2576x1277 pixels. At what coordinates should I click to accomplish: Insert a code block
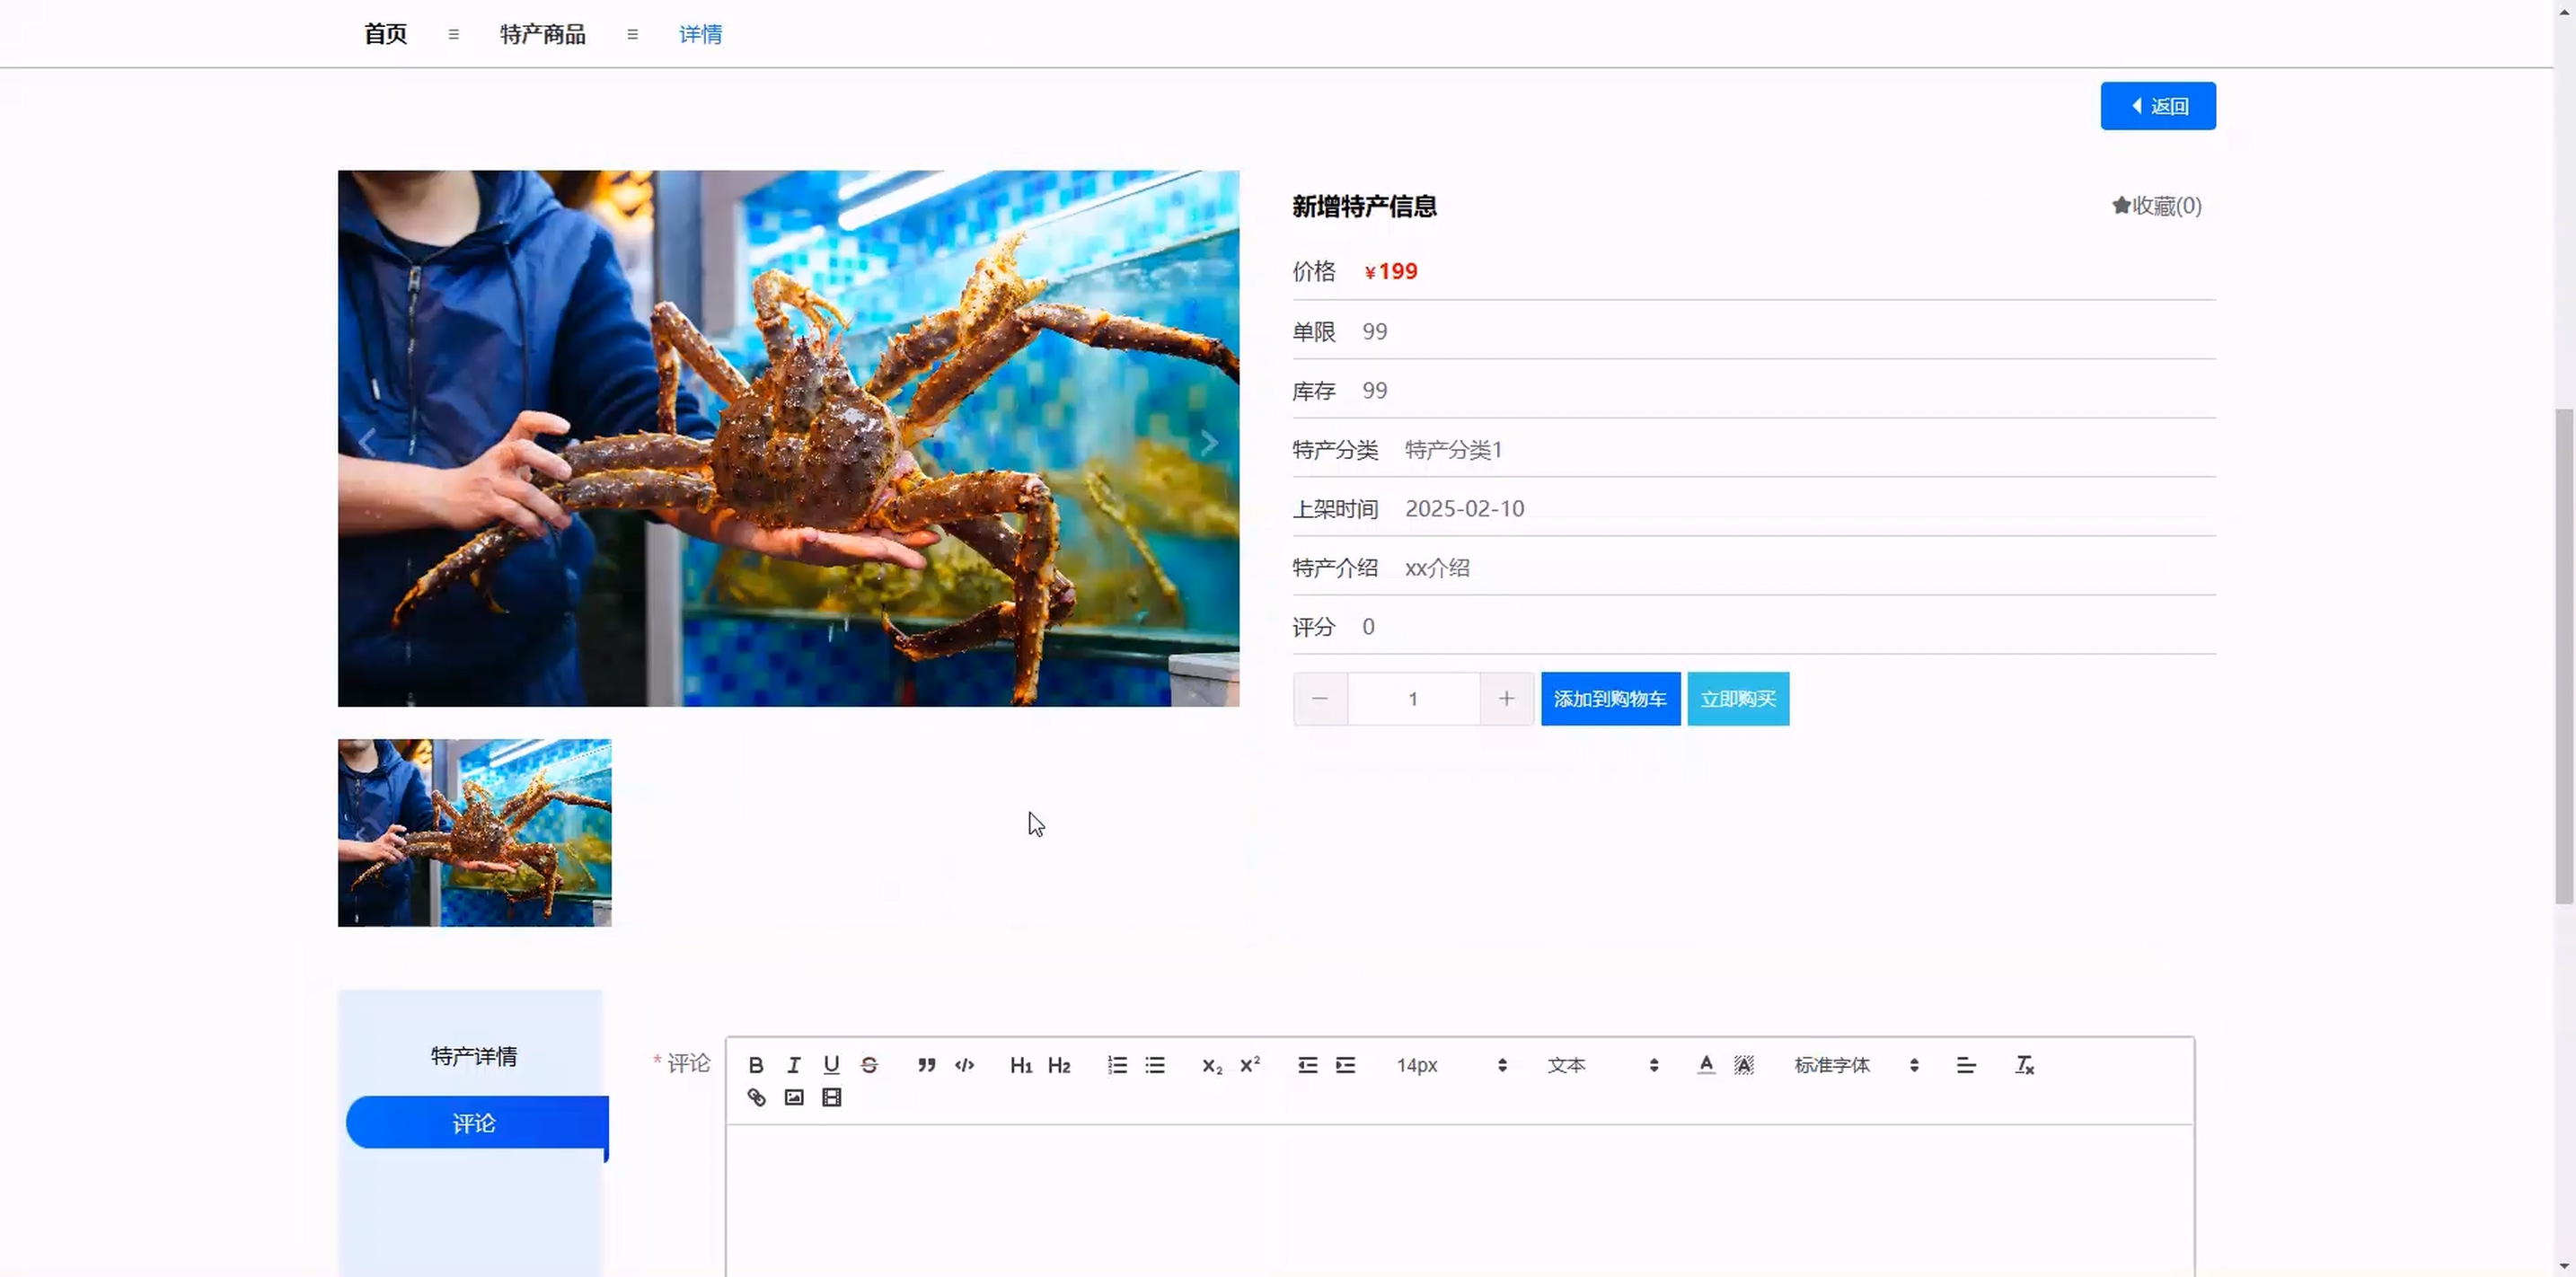click(x=964, y=1065)
